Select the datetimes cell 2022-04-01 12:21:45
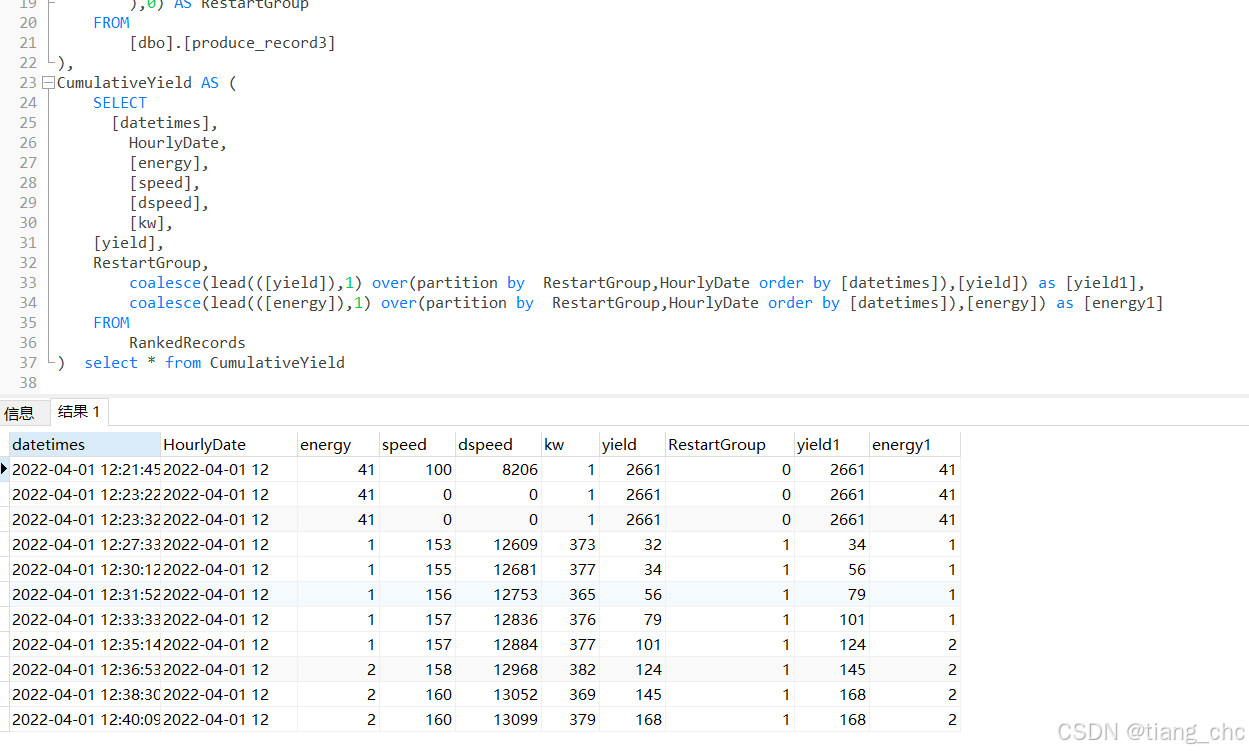 tap(86, 469)
